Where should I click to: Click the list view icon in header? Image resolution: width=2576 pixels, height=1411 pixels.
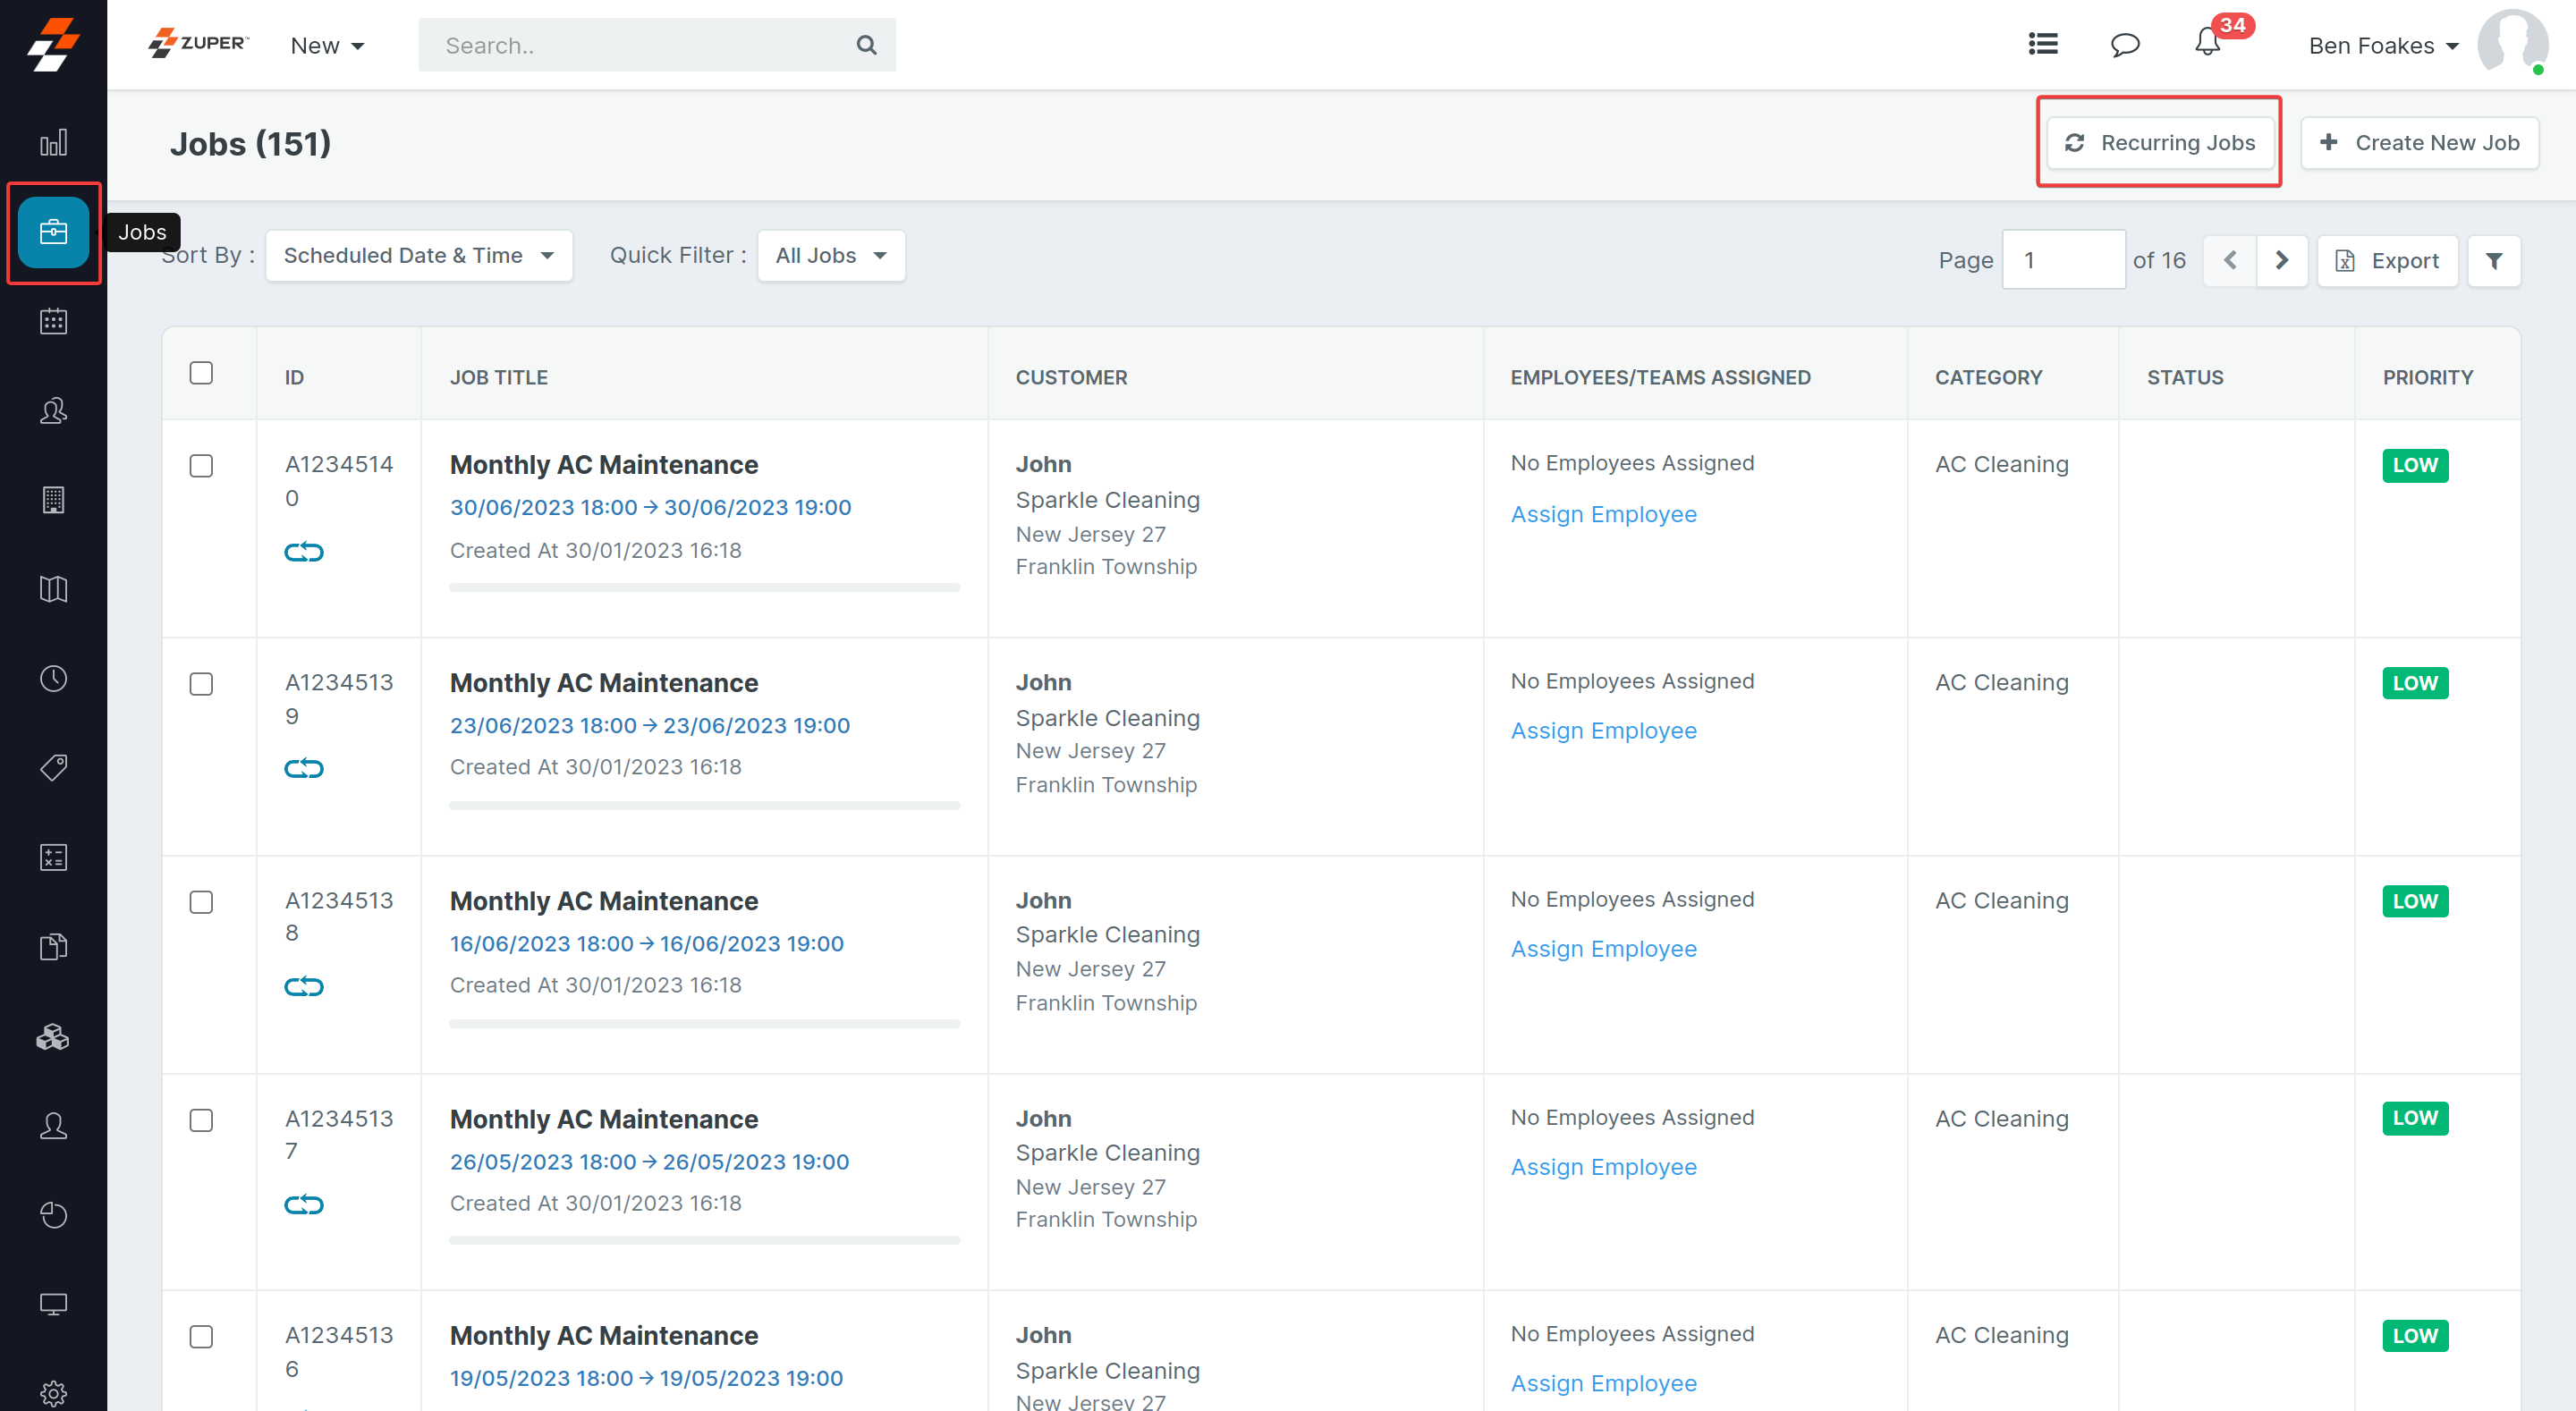(2042, 44)
